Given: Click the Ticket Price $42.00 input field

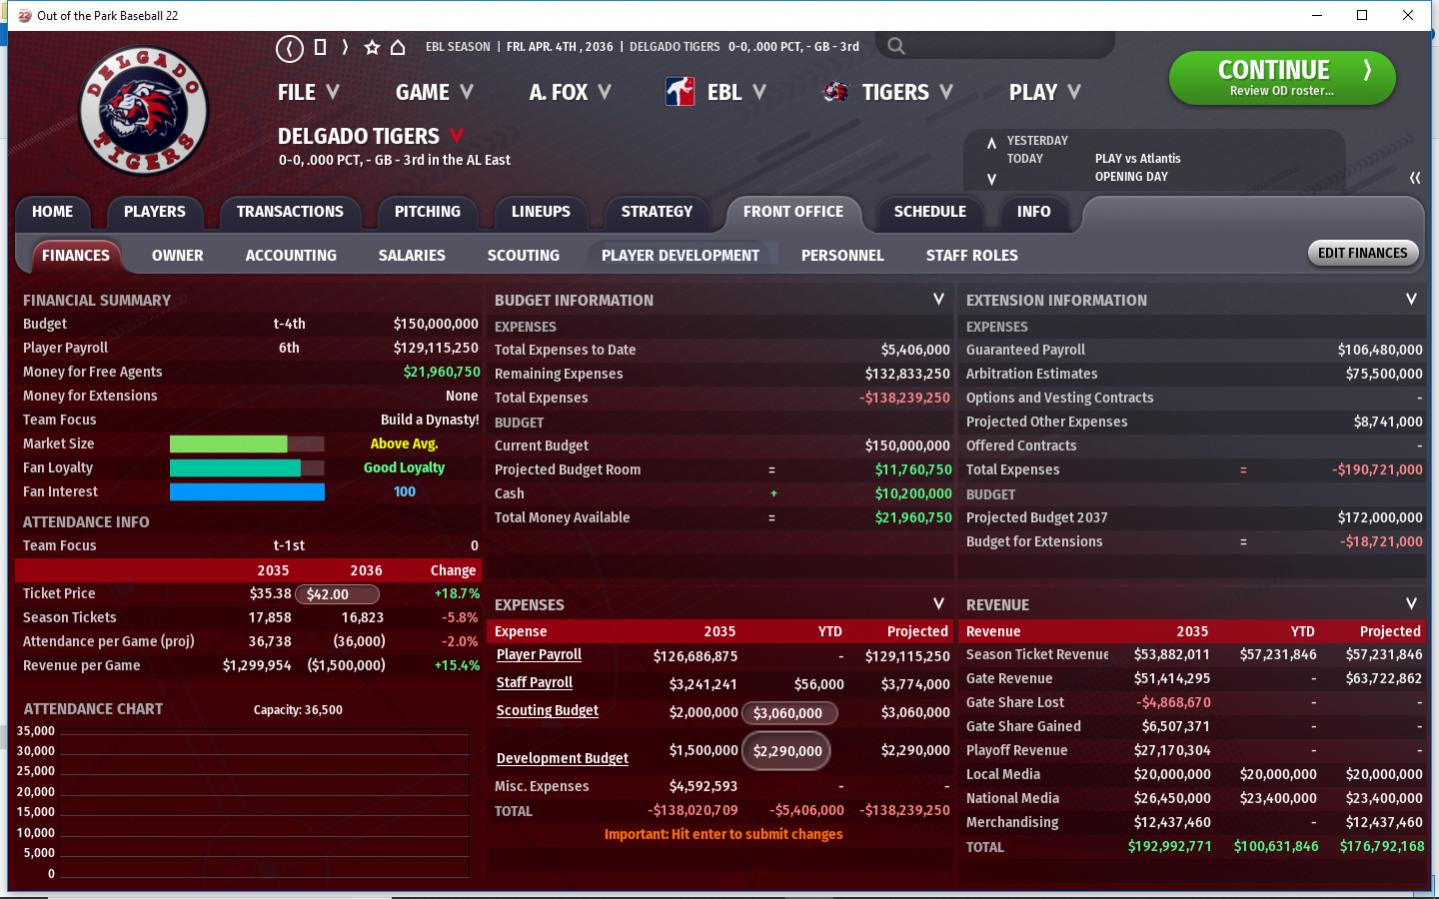Looking at the screenshot, I should click(x=337, y=594).
